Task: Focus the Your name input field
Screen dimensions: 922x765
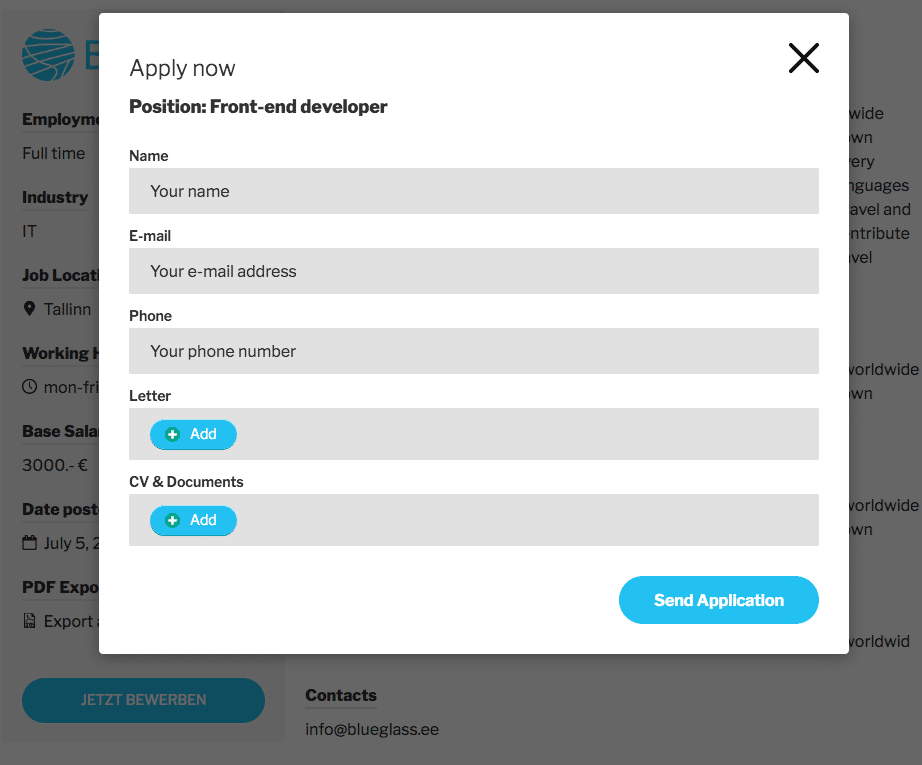Action: tap(473, 191)
